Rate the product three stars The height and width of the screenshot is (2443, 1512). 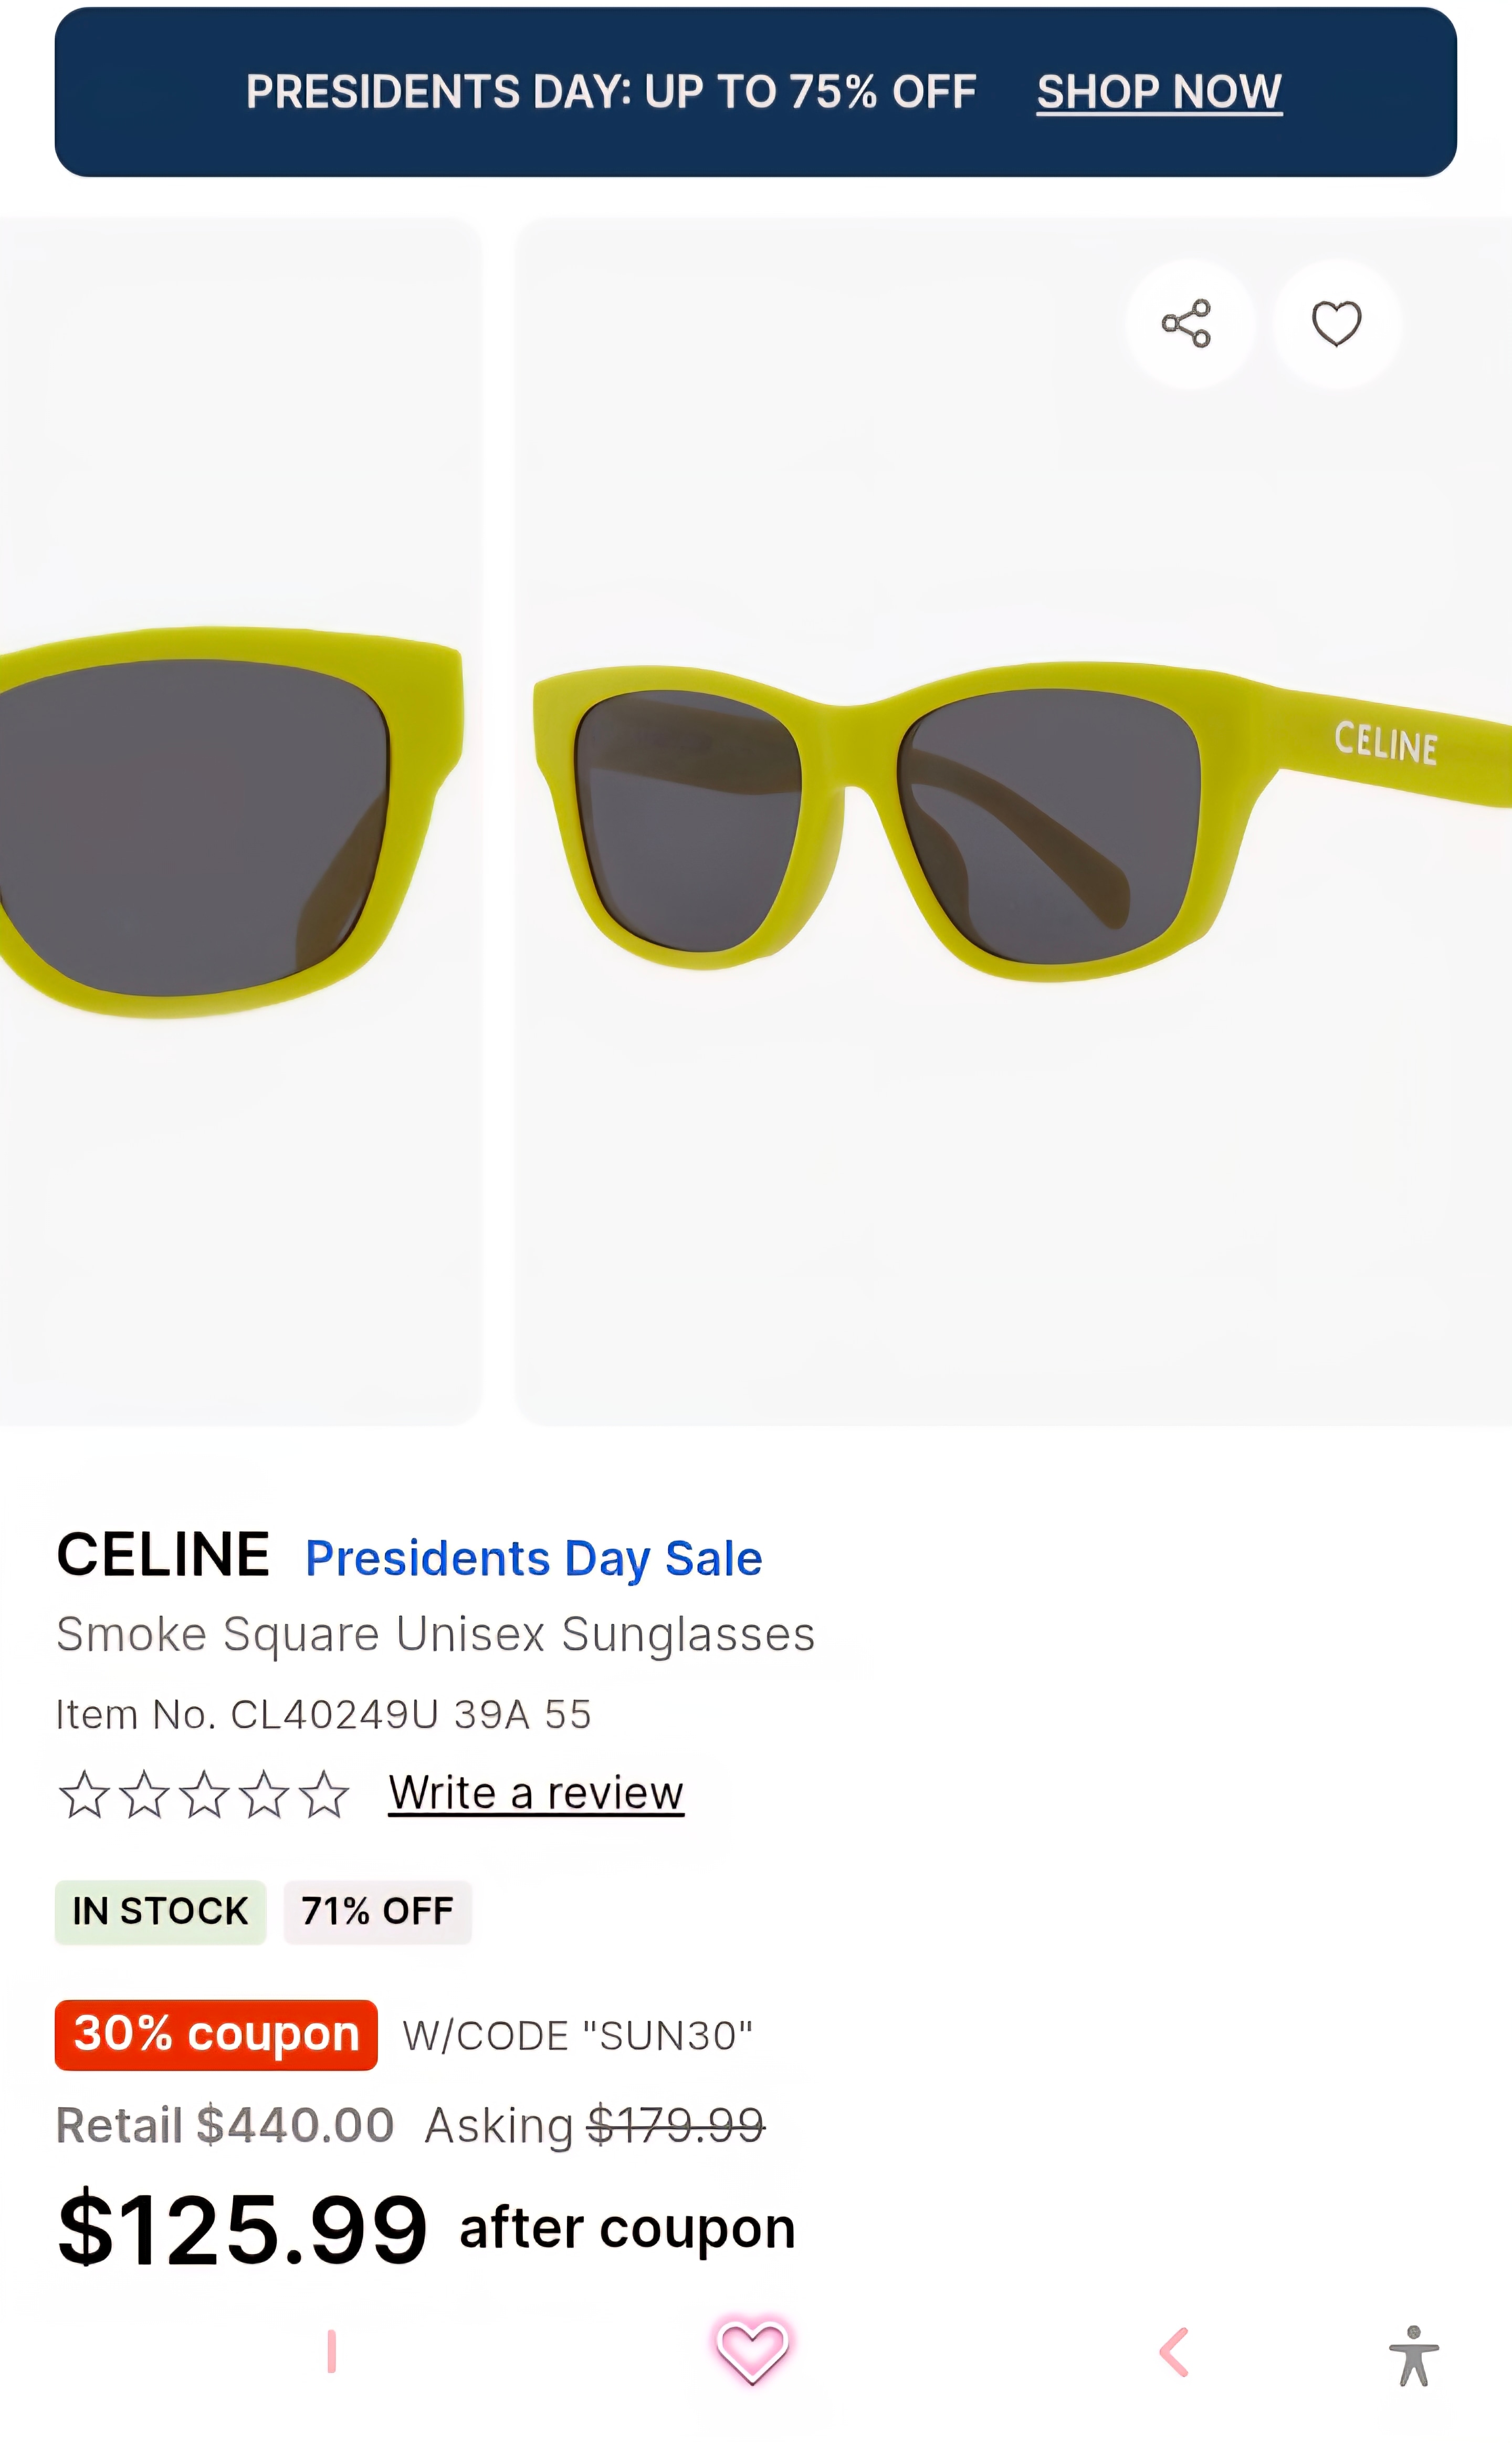click(205, 1794)
